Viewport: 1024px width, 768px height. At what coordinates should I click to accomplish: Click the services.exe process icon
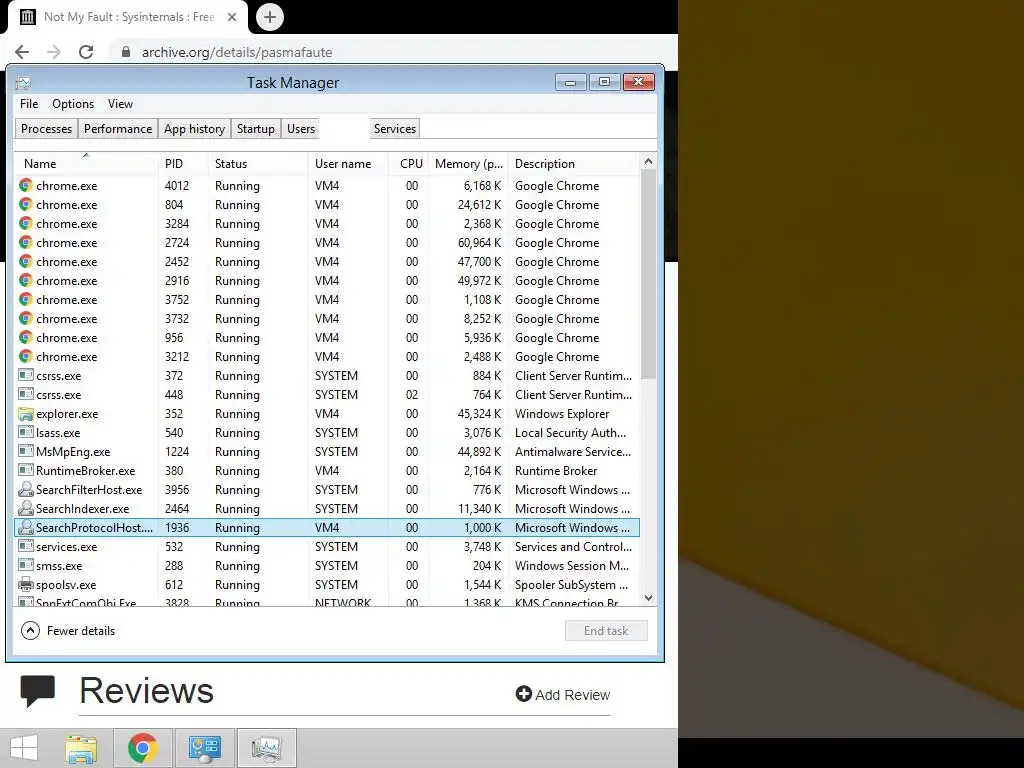coord(25,546)
